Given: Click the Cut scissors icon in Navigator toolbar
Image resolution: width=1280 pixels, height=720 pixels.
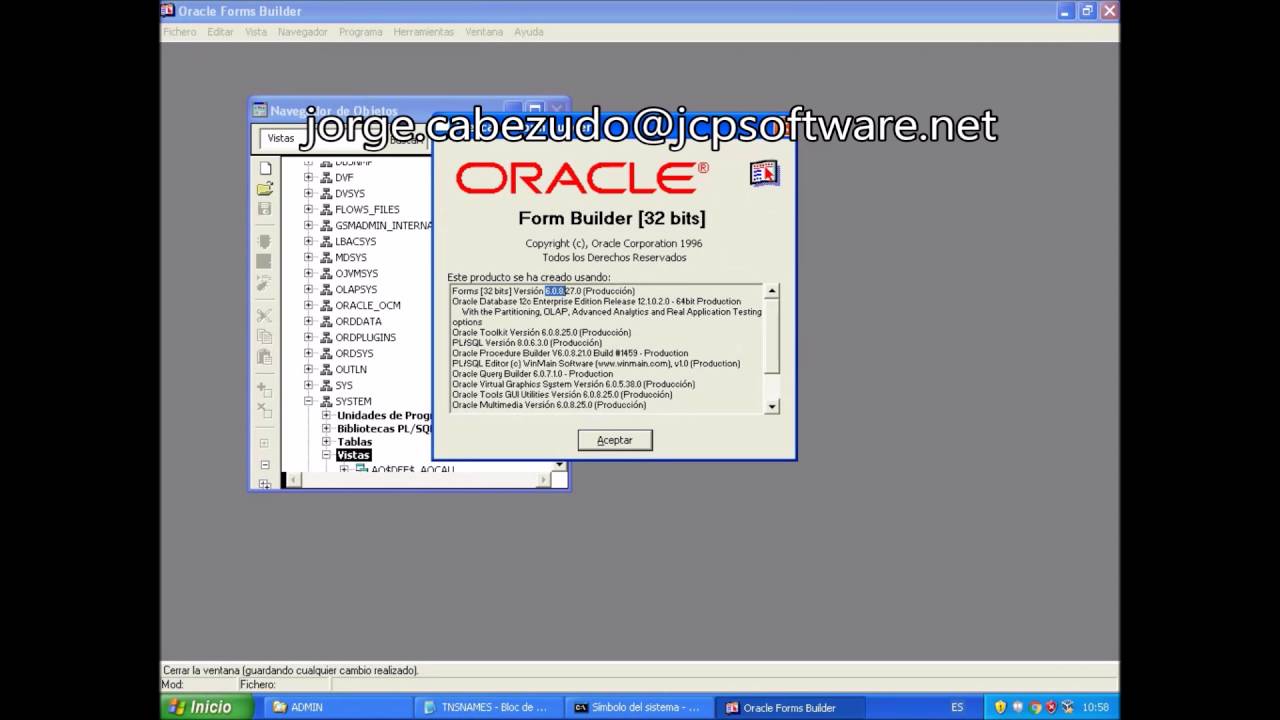Looking at the screenshot, I should coord(265,316).
